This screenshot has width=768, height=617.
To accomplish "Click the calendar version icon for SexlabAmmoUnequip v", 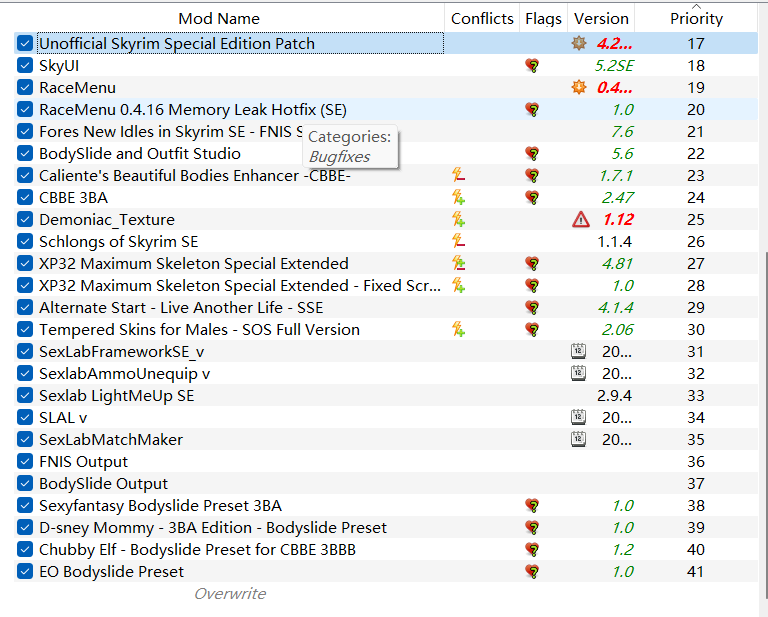I will point(578,373).
